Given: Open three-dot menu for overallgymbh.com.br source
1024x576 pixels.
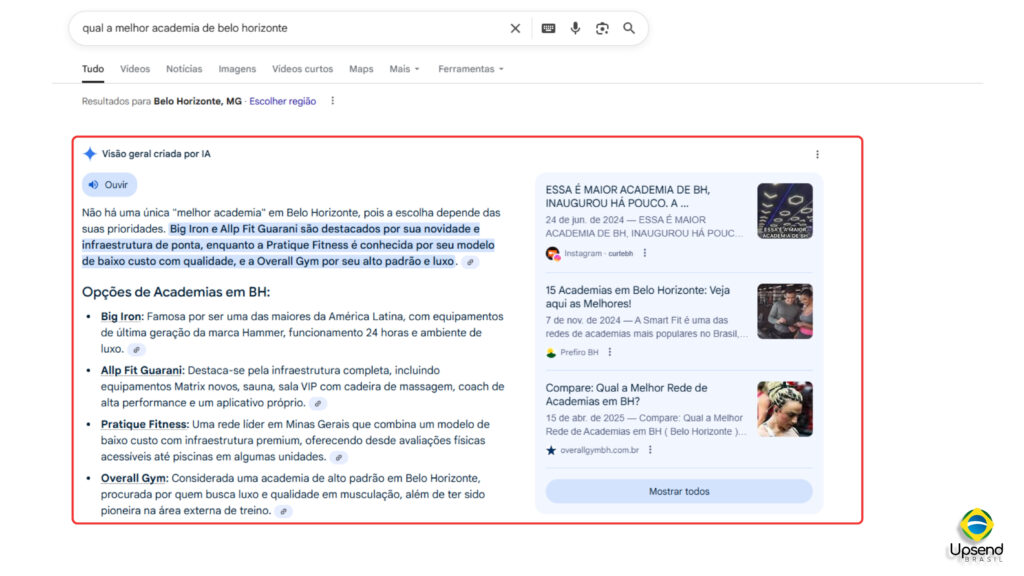Looking at the screenshot, I should (650, 450).
